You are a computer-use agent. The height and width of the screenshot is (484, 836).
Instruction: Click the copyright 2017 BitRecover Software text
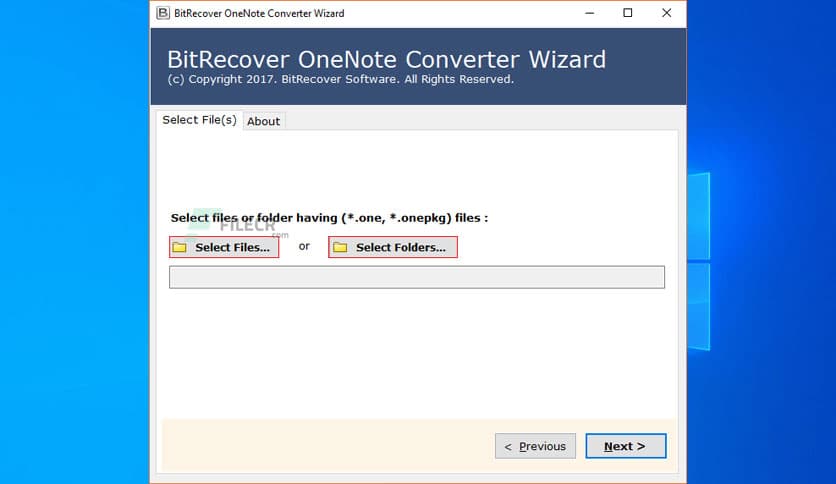coord(341,79)
